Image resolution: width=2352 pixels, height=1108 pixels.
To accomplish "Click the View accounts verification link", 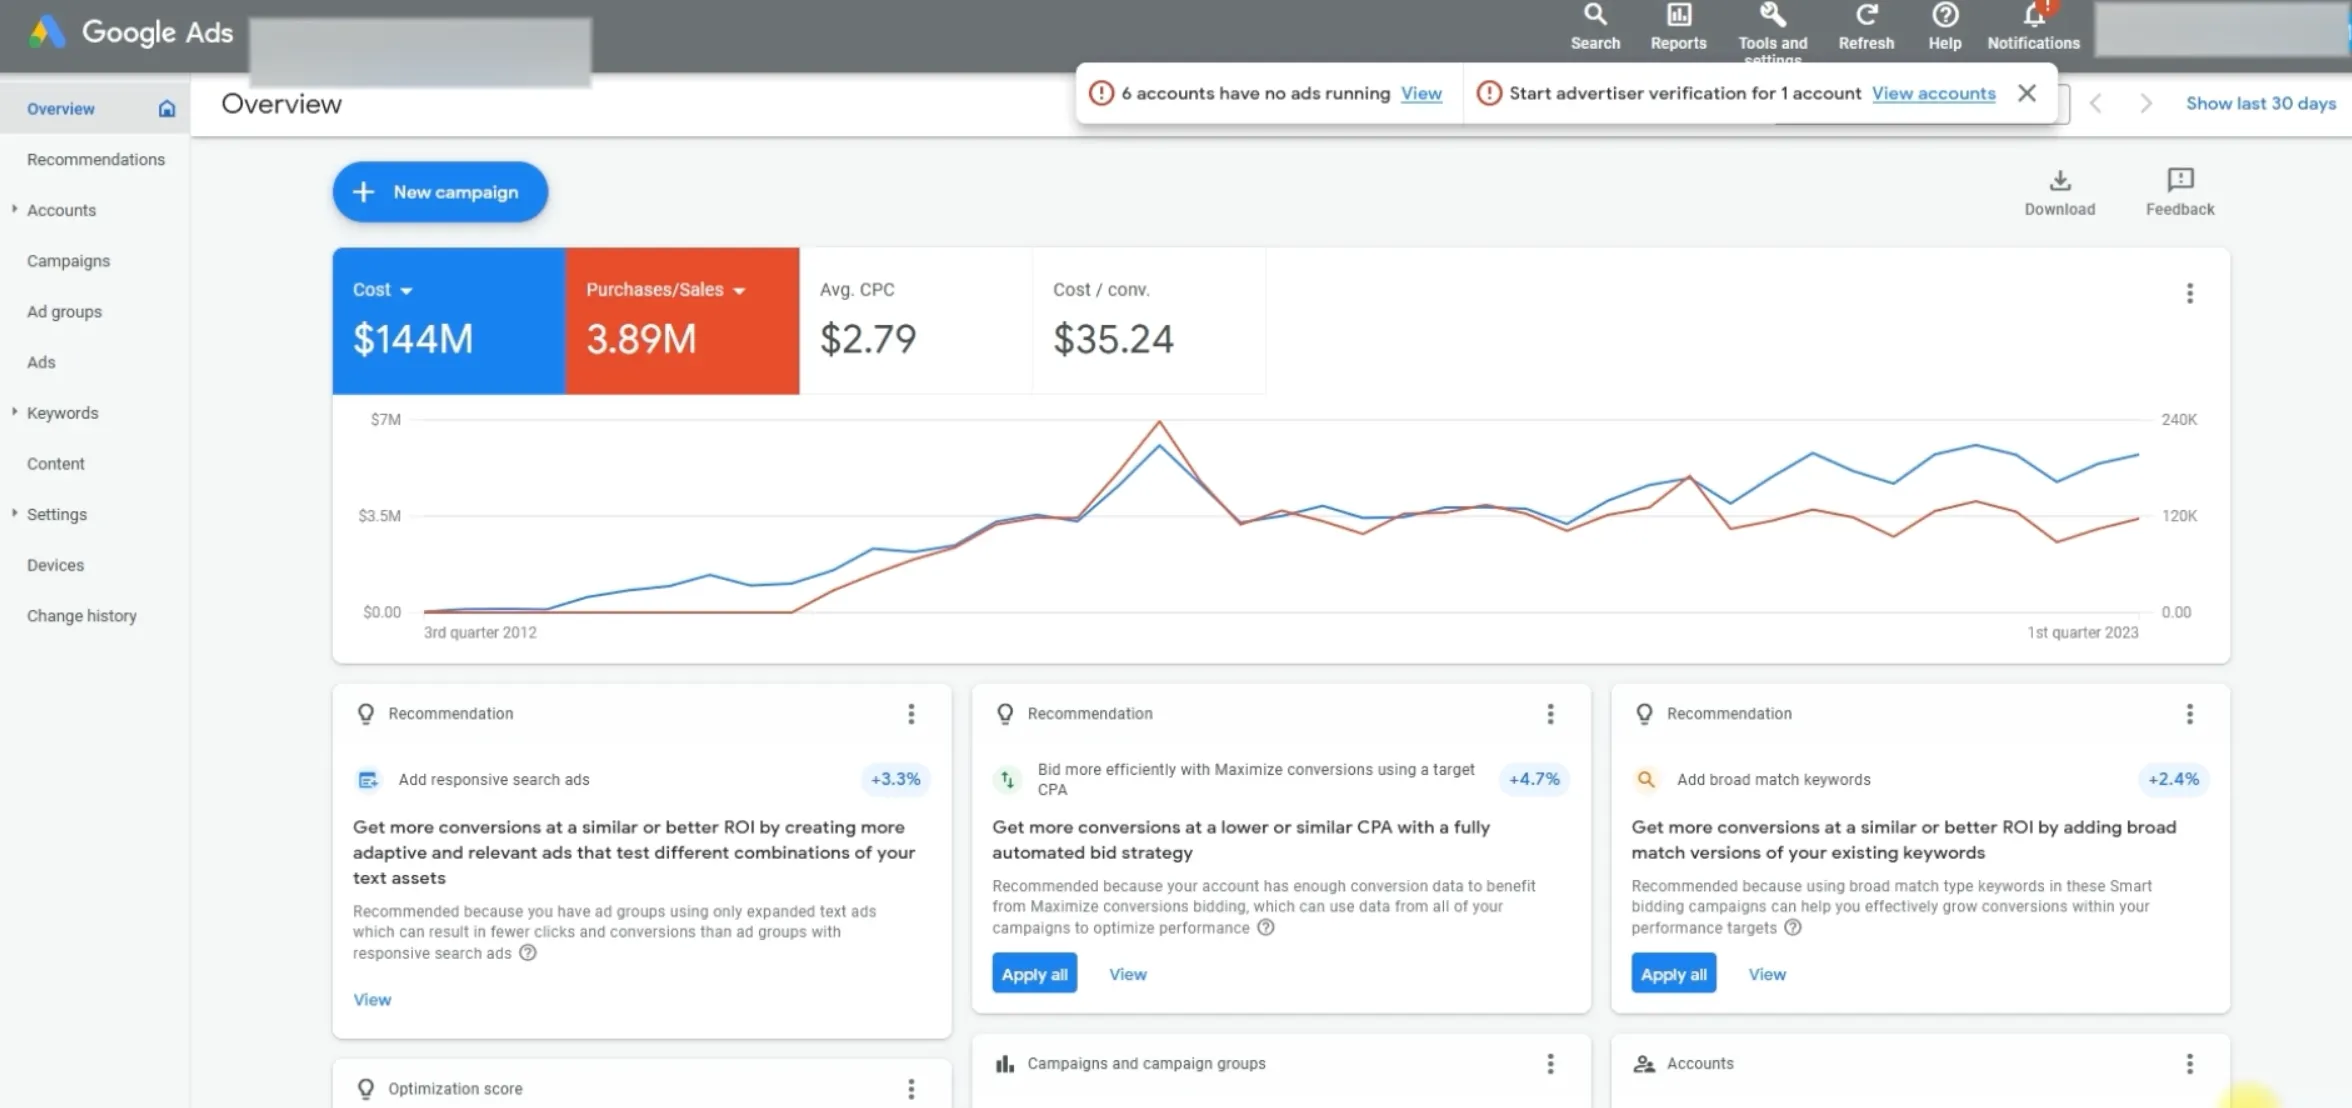I will 1933,93.
